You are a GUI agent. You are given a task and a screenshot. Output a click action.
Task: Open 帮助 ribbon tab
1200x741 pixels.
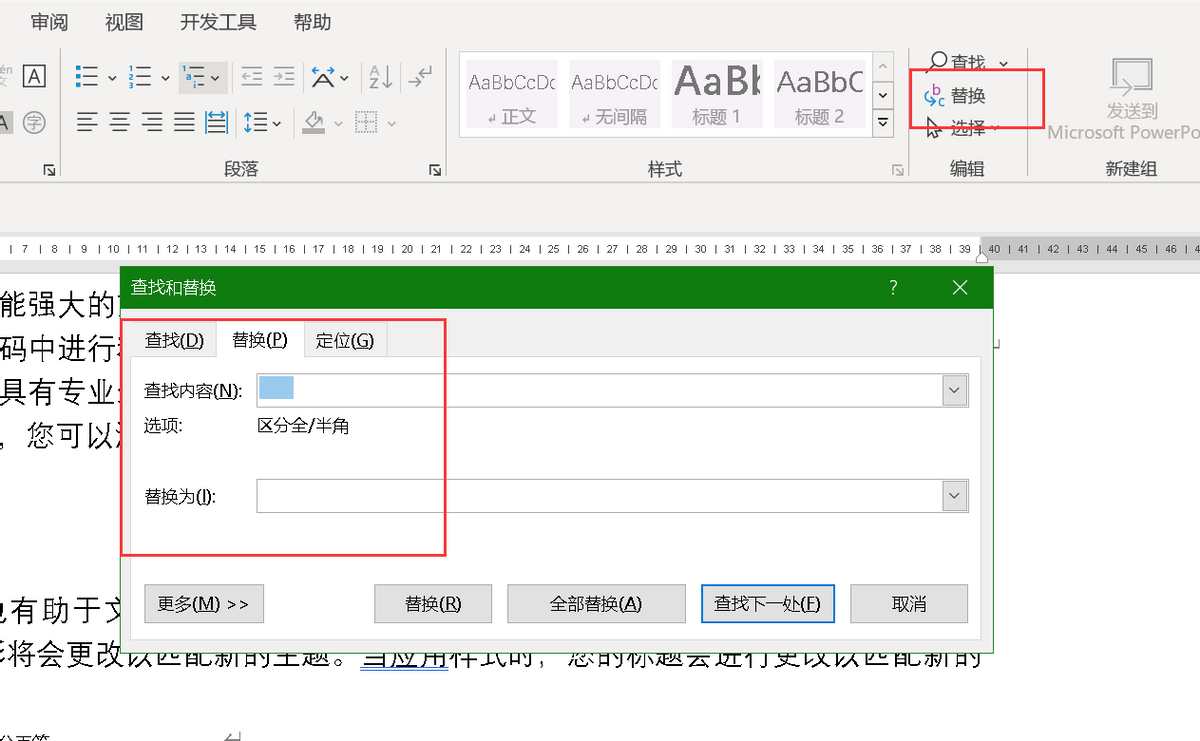(312, 22)
